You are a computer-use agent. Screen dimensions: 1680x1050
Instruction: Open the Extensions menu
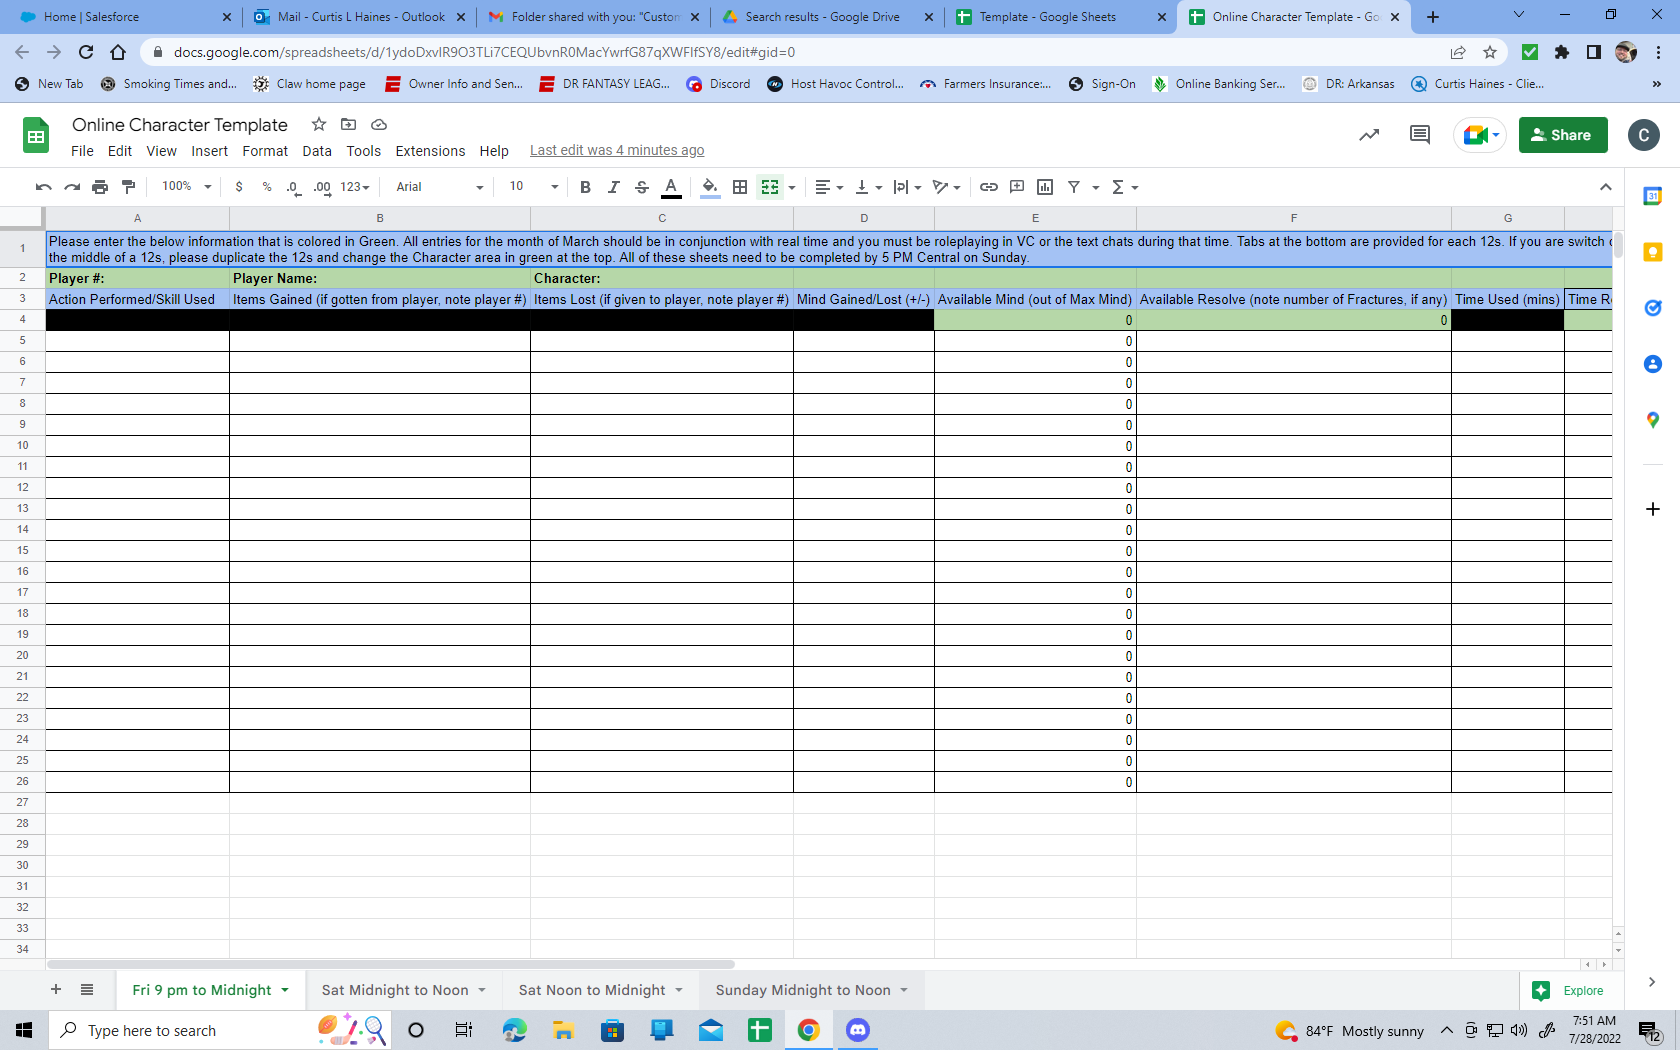pos(430,151)
